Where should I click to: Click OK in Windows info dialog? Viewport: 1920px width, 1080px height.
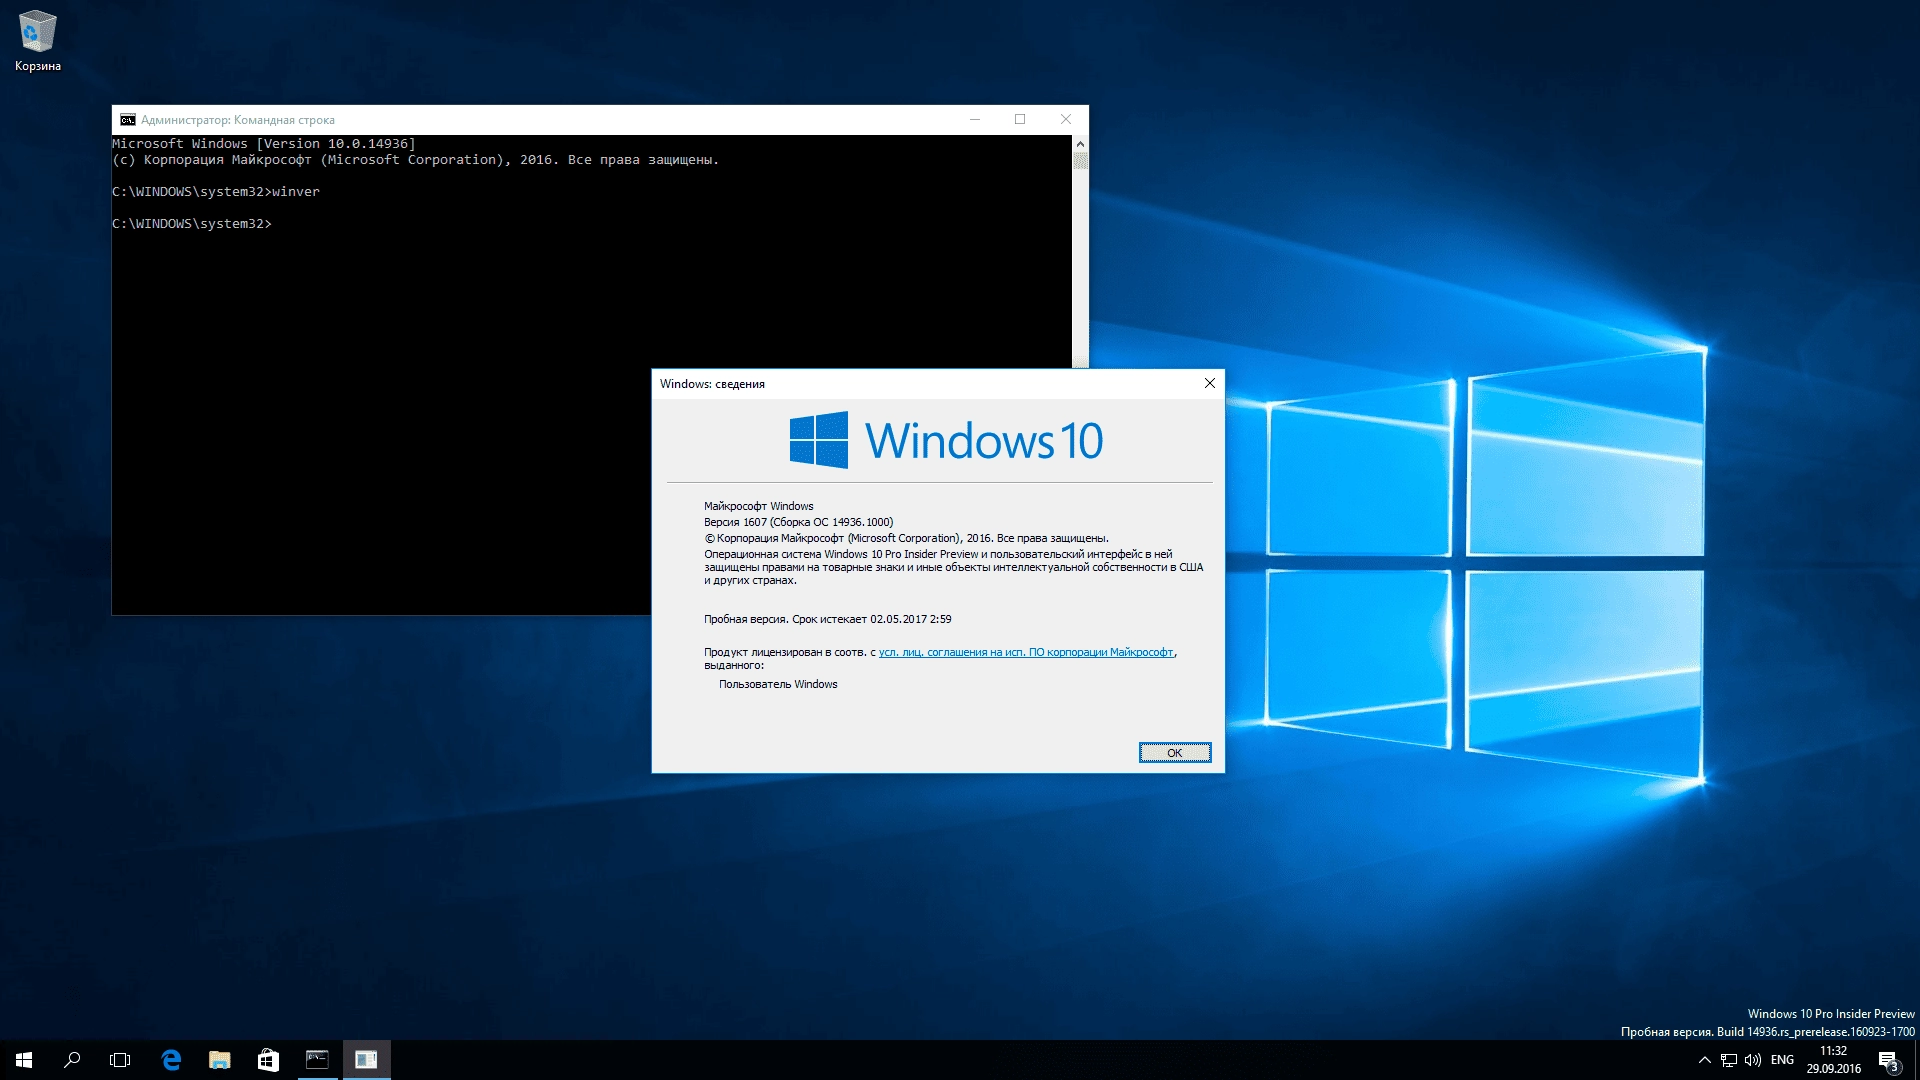(x=1175, y=753)
